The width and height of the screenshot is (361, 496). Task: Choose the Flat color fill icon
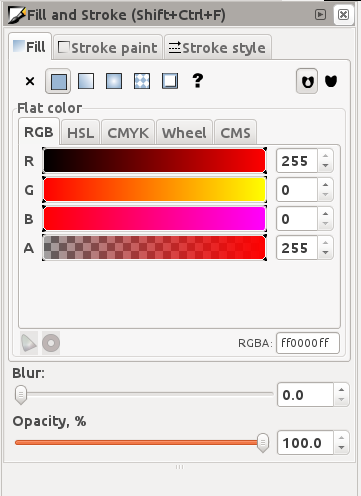click(58, 81)
